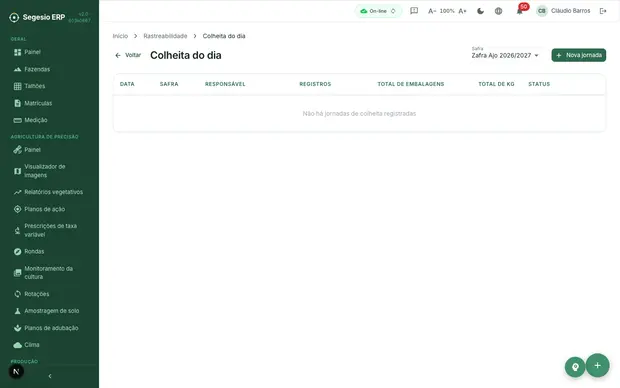Click the SAFRA column header
The width and height of the screenshot is (620, 388).
(x=169, y=84)
